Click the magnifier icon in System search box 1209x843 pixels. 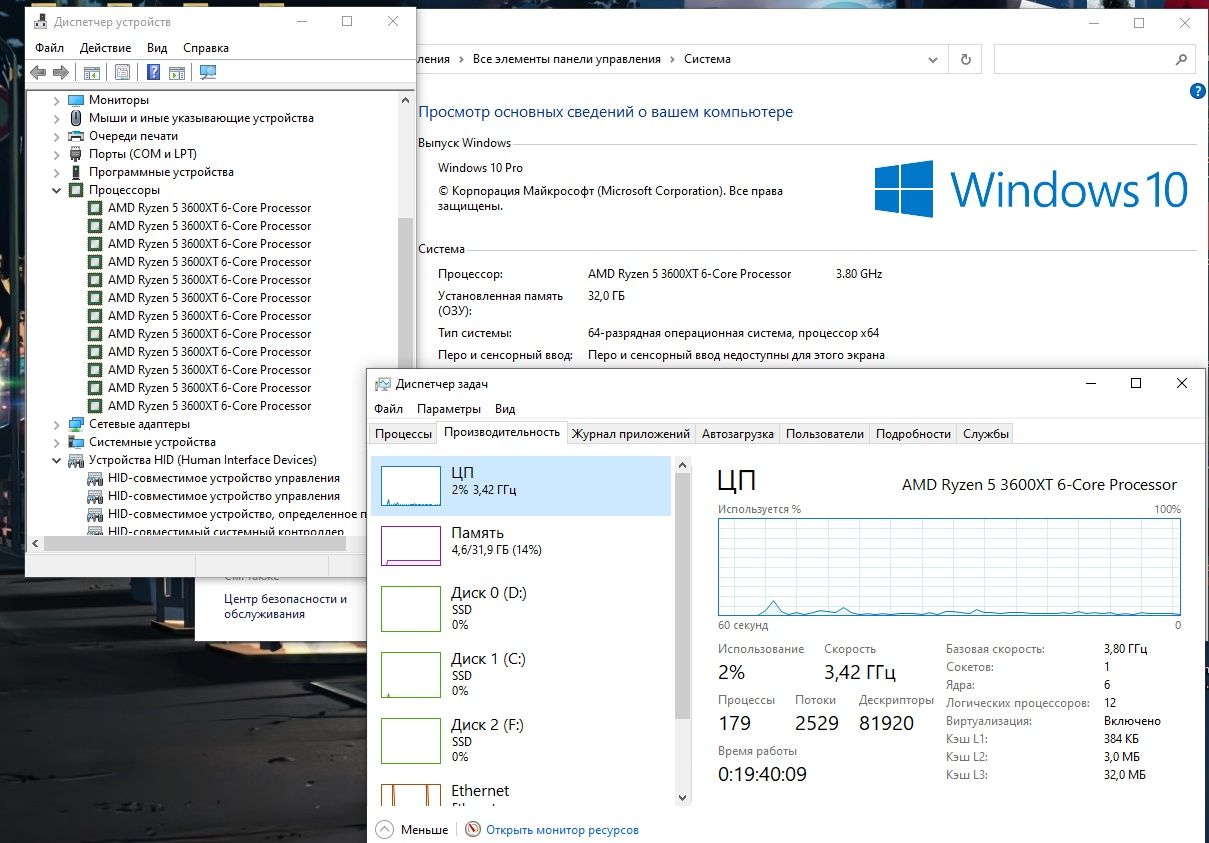click(x=1180, y=59)
